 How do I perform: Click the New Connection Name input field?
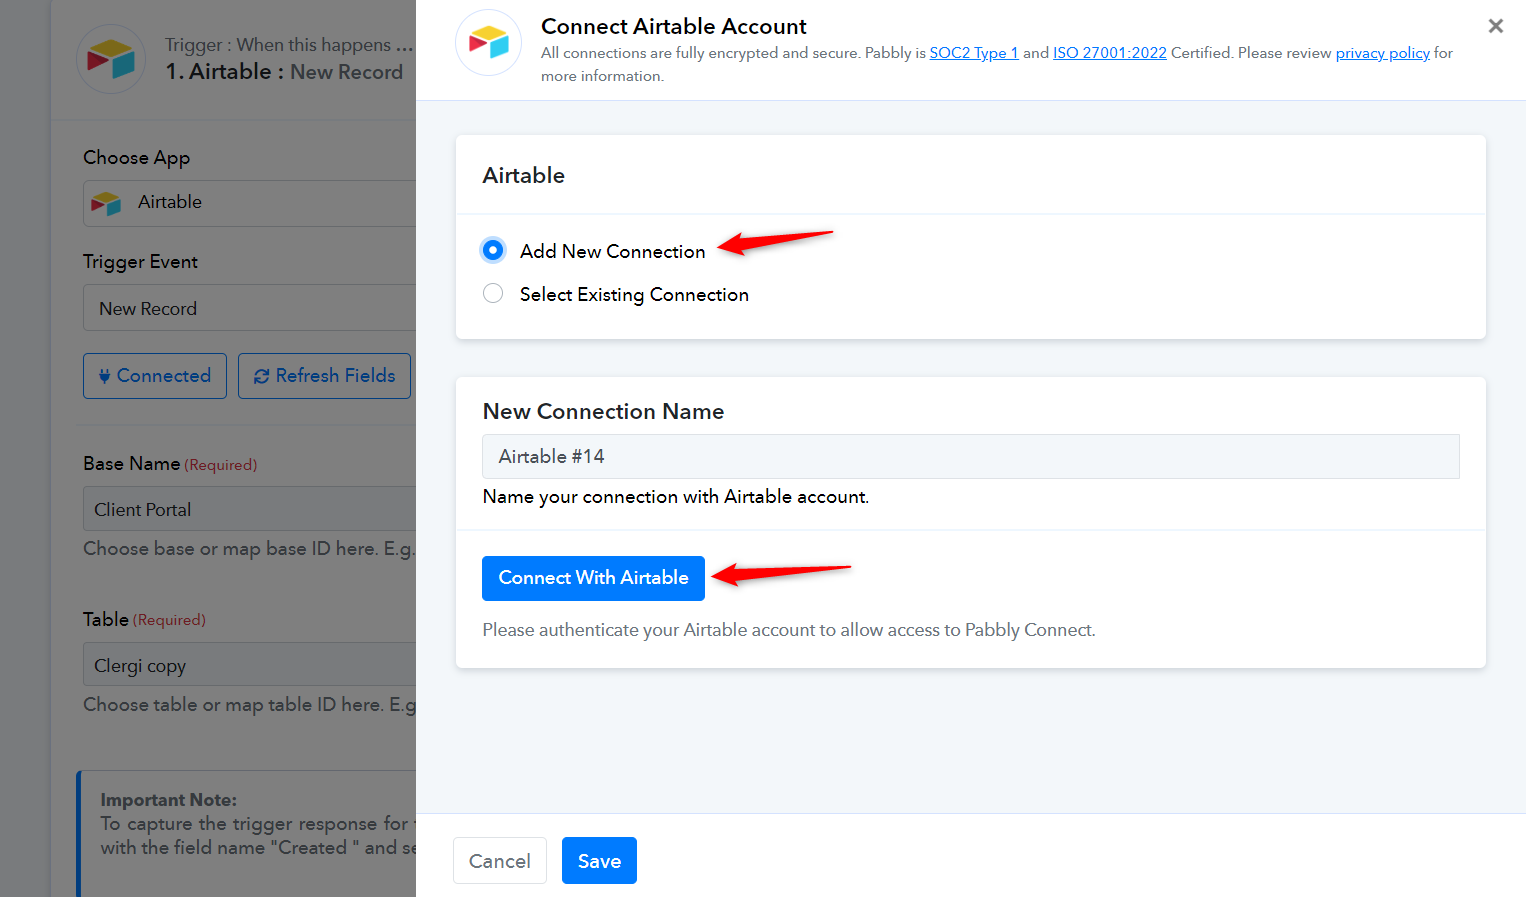click(x=970, y=456)
